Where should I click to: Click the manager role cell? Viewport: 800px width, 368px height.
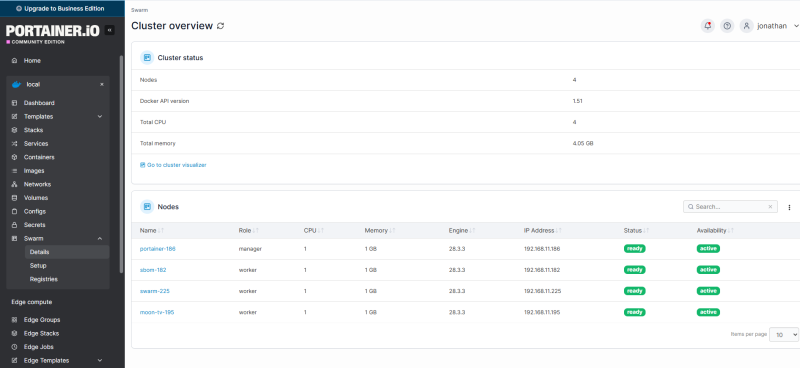click(x=250, y=249)
